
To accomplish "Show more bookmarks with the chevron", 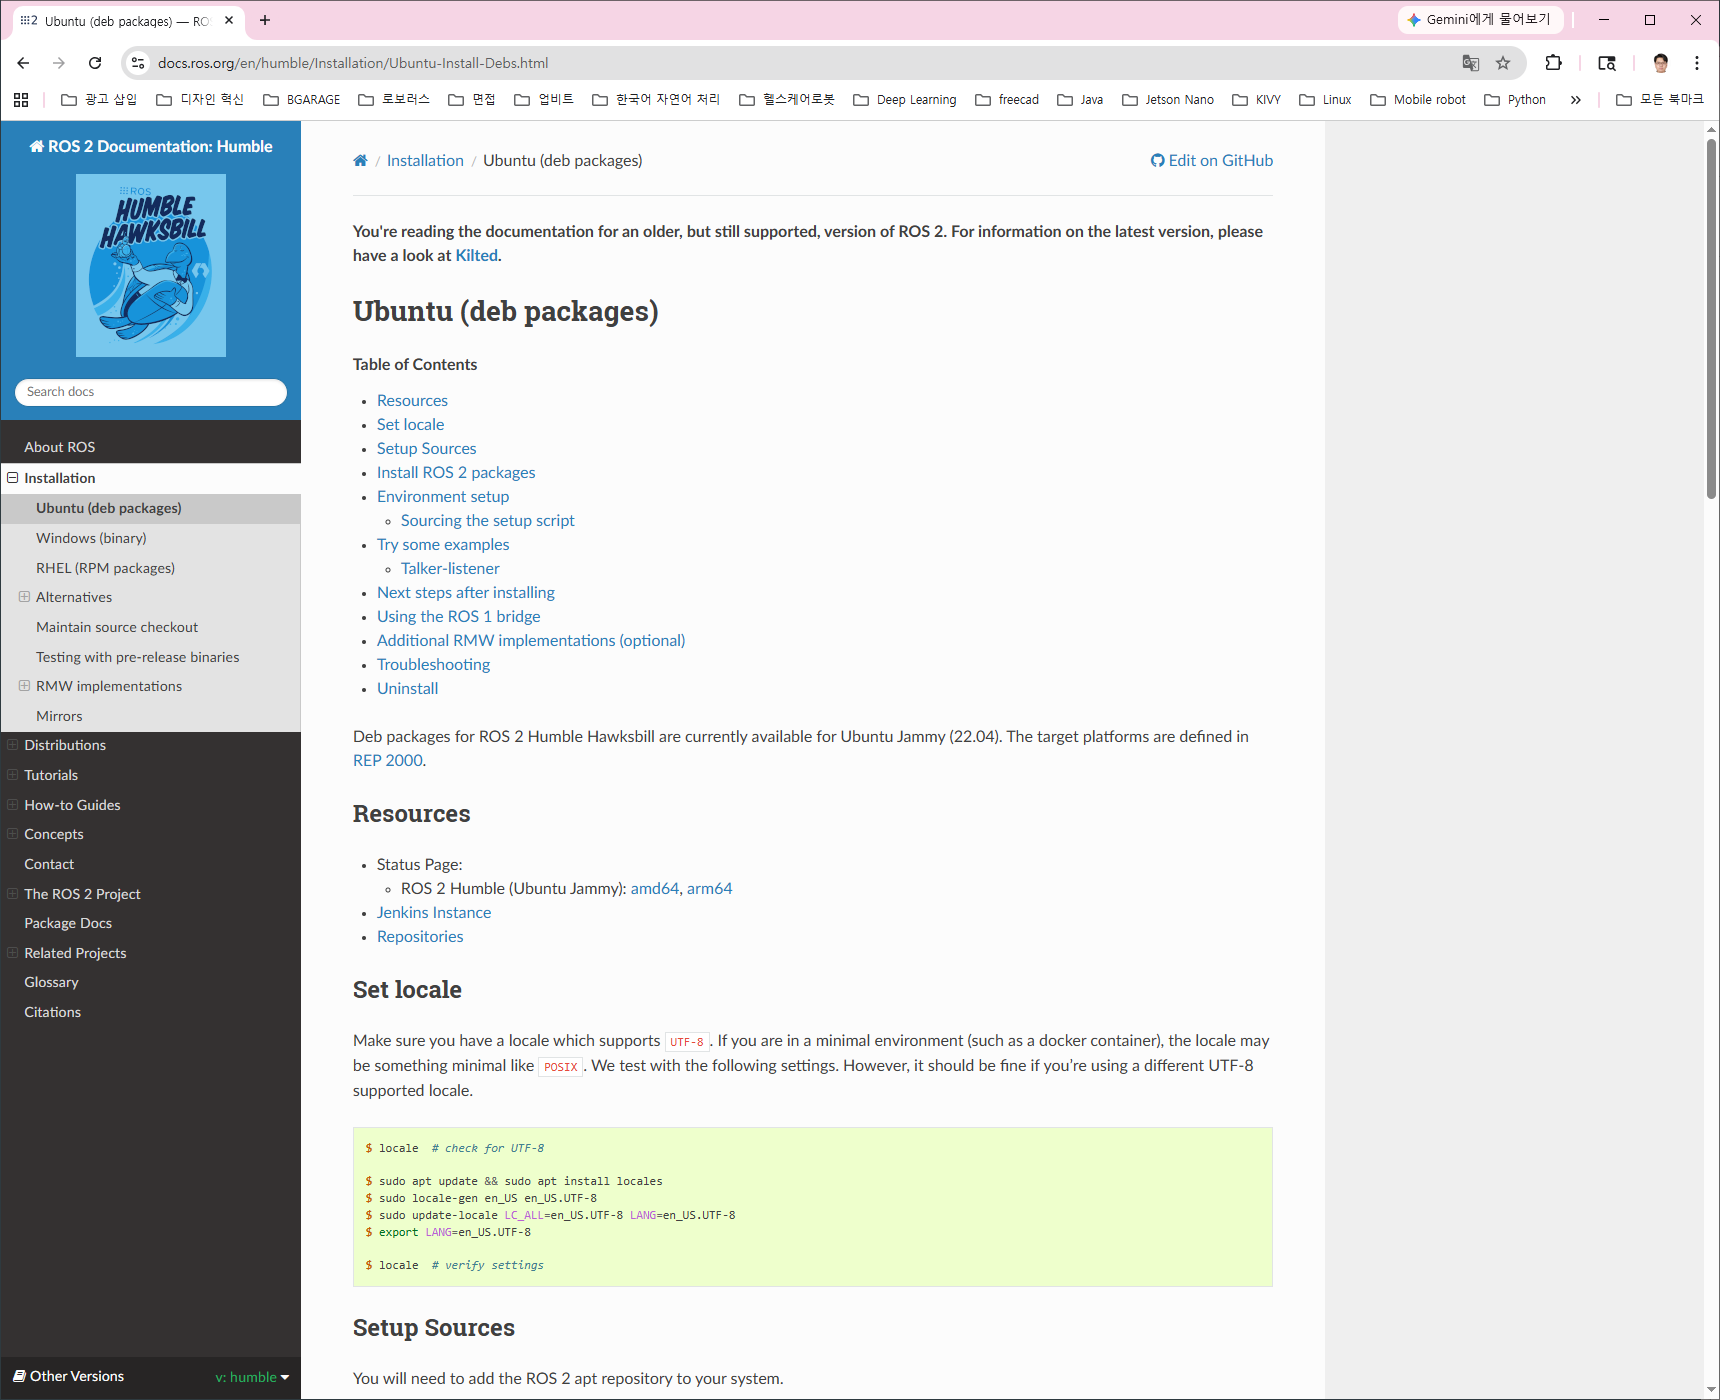I will 1576,100.
